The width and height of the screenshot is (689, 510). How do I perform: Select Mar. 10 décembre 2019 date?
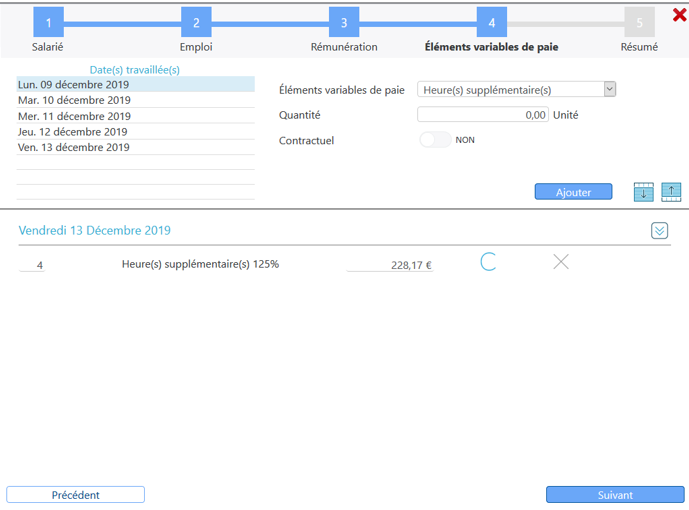click(74, 101)
